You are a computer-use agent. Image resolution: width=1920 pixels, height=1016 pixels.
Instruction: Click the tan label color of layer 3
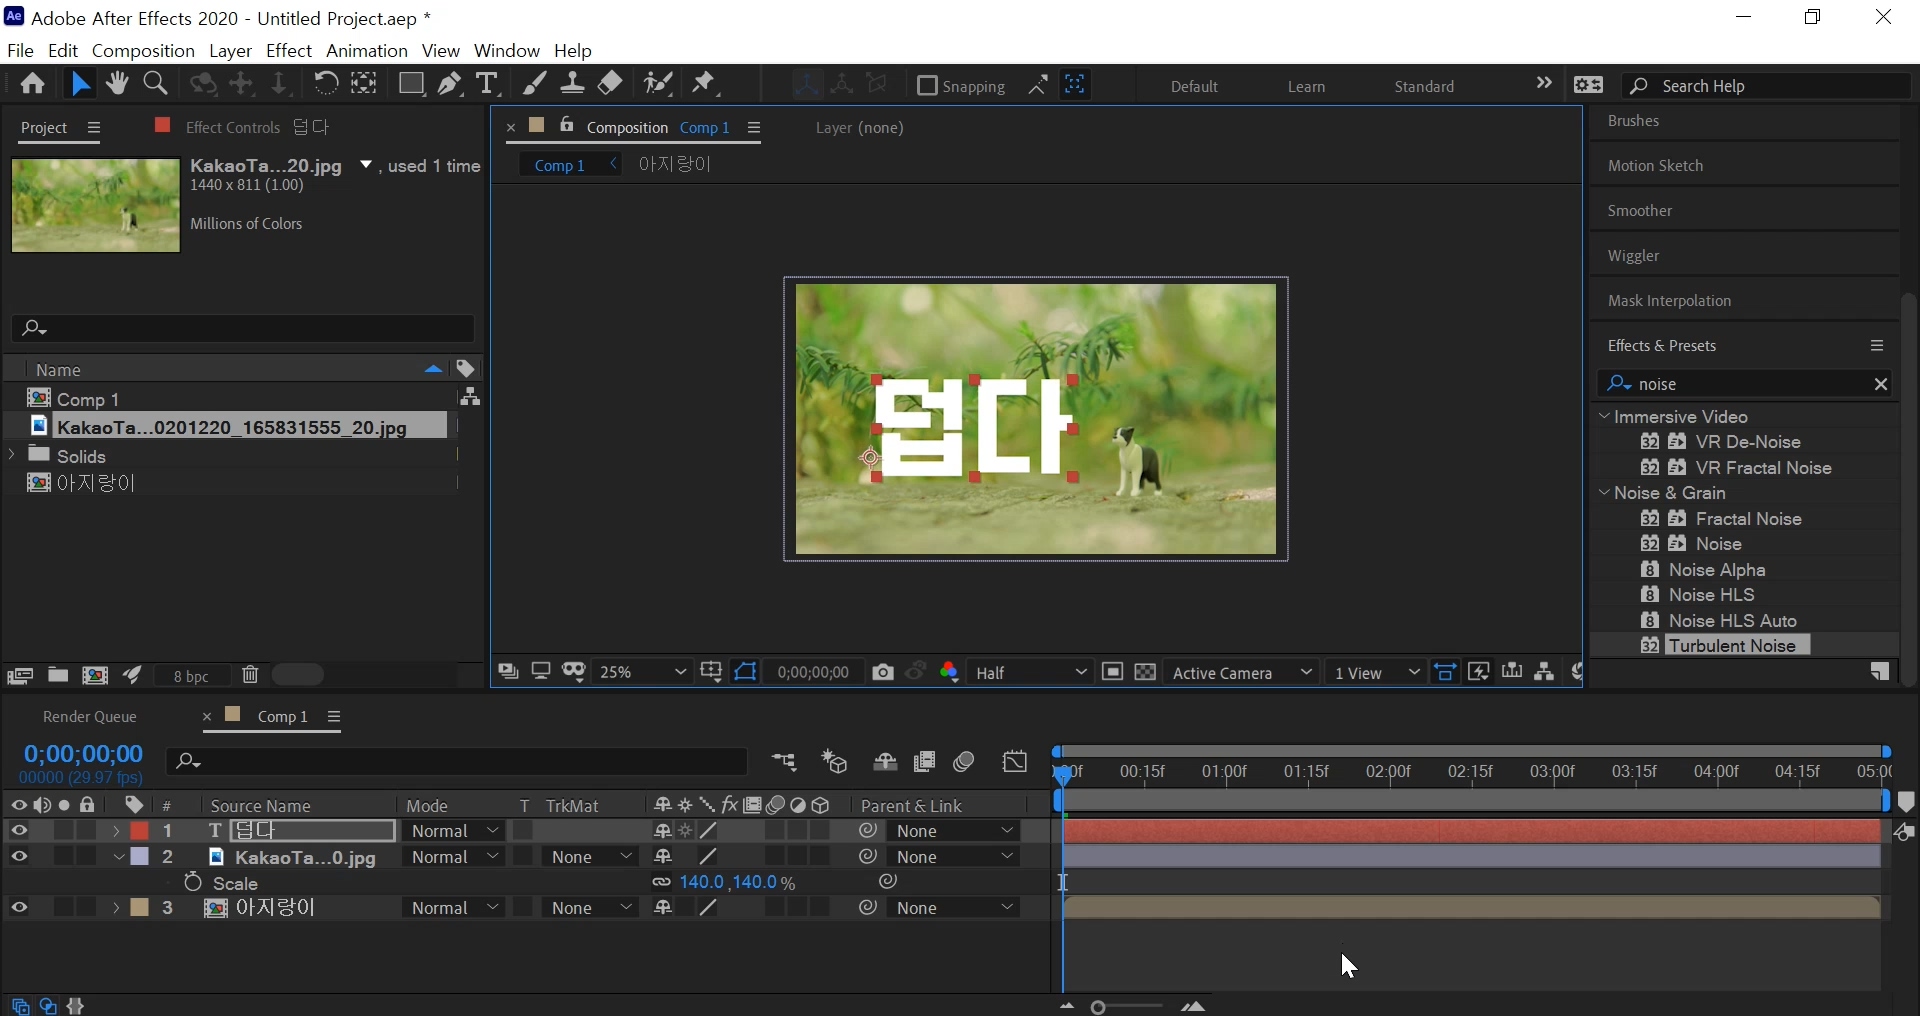click(139, 908)
